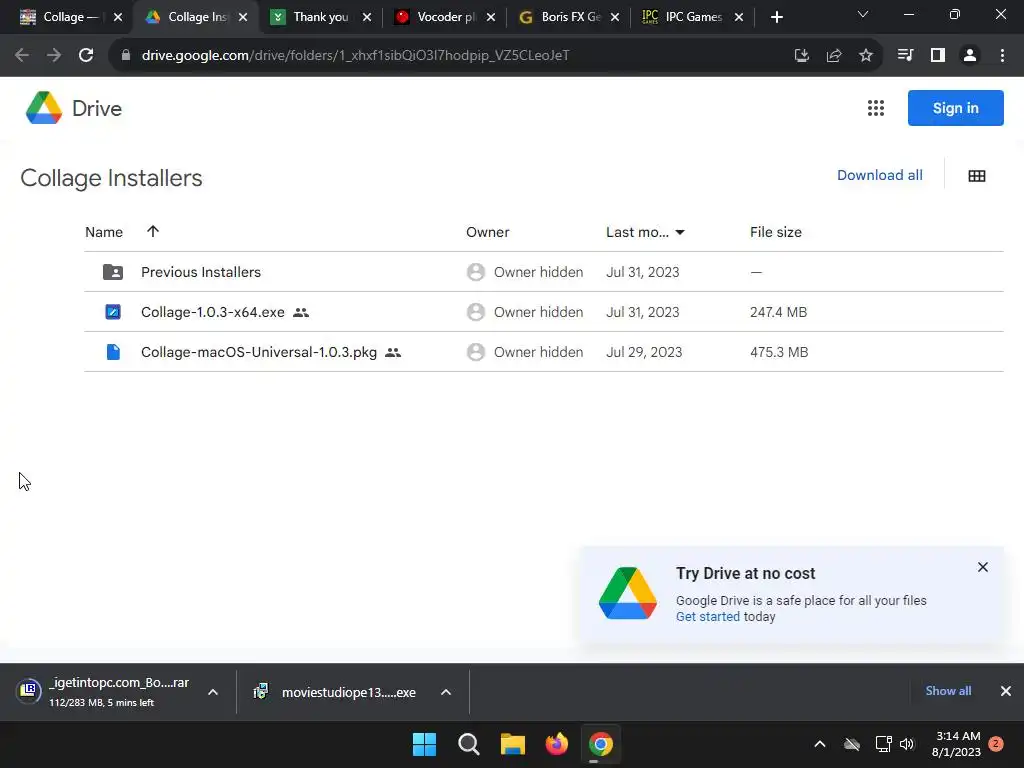This screenshot has width=1024, height=768.
Task: Toggle the browser side panel icon
Action: pyautogui.click(x=938, y=56)
